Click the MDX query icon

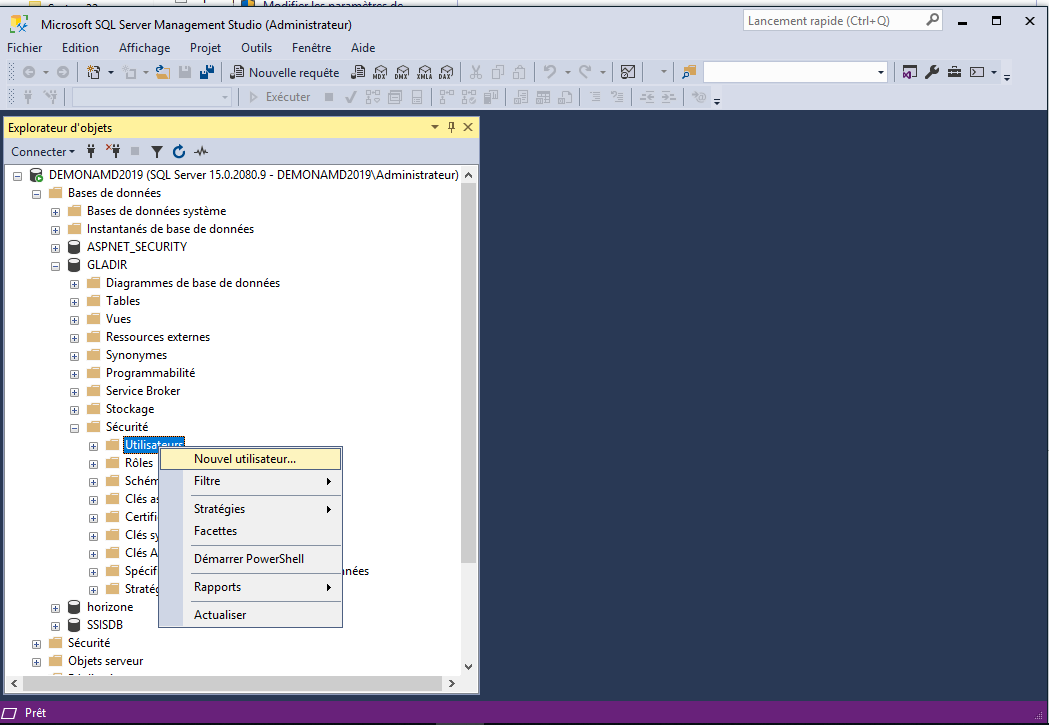pos(380,72)
